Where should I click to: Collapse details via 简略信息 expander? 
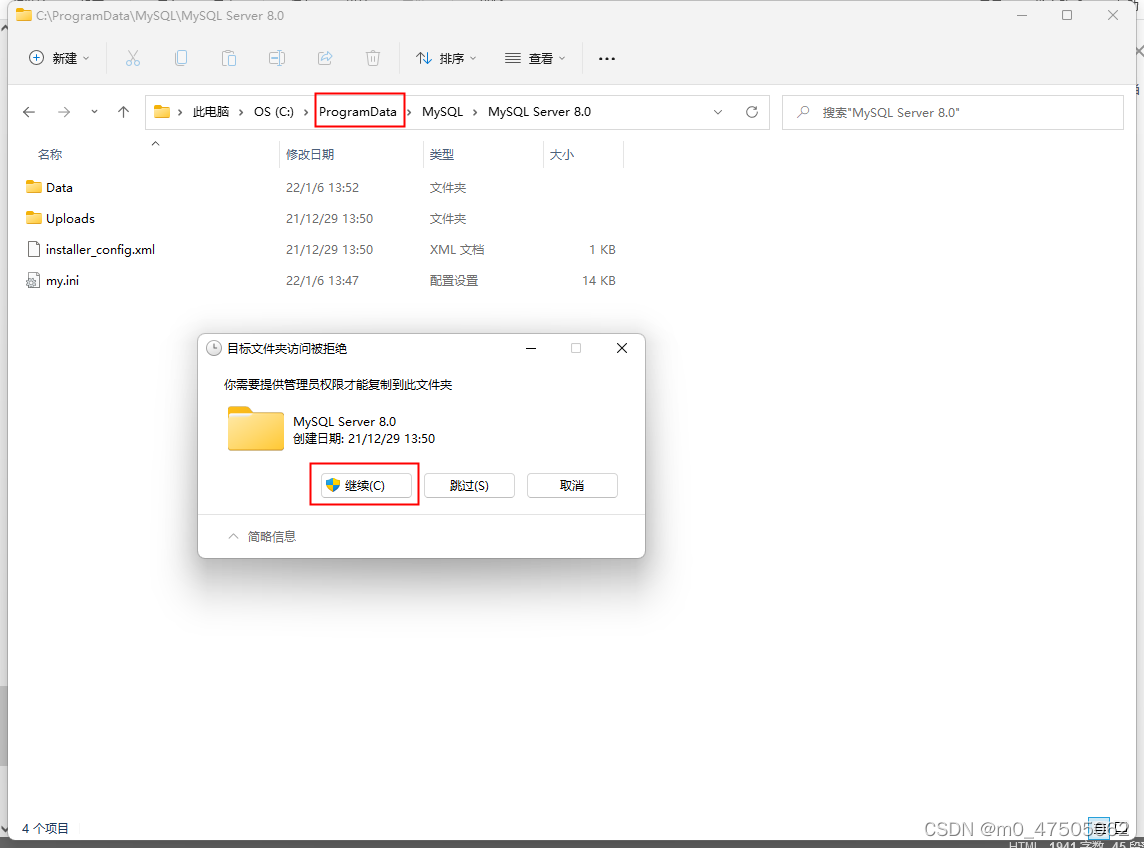pos(262,536)
